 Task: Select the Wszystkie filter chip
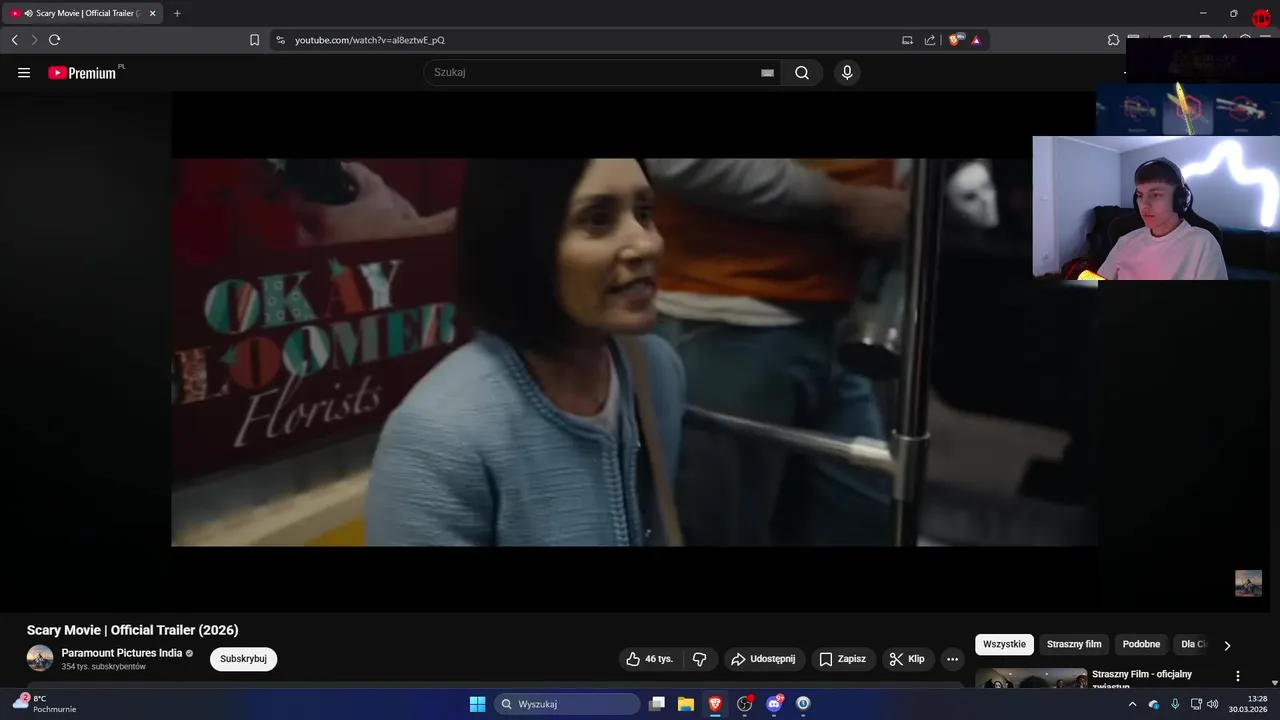(1004, 645)
